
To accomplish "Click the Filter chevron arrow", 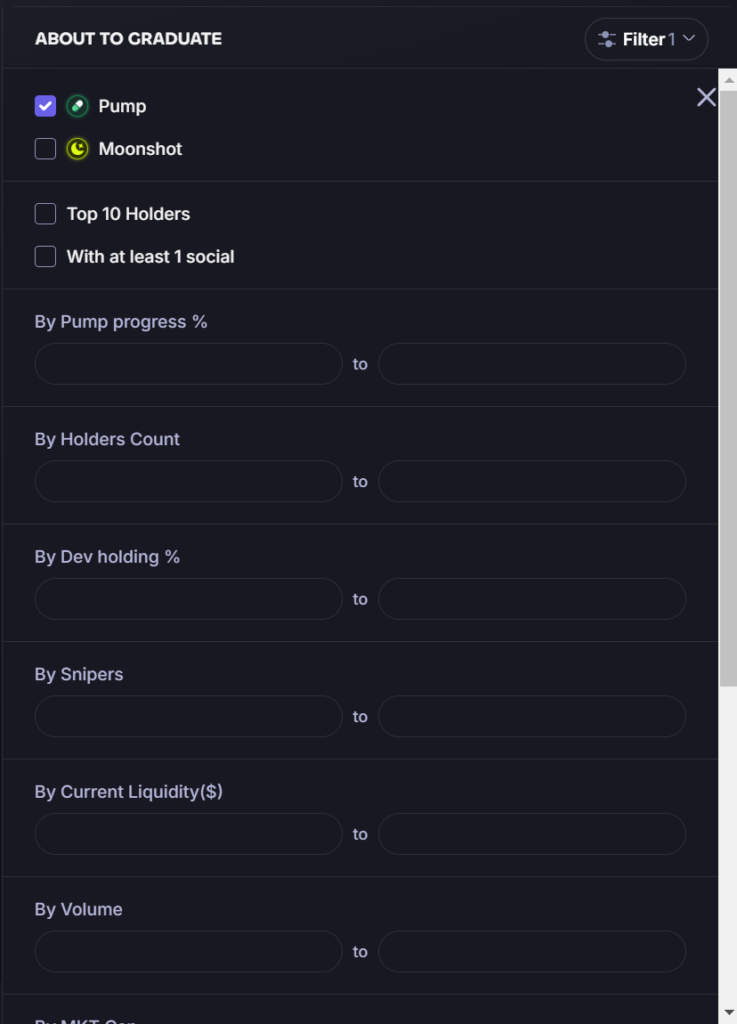I will [689, 39].
